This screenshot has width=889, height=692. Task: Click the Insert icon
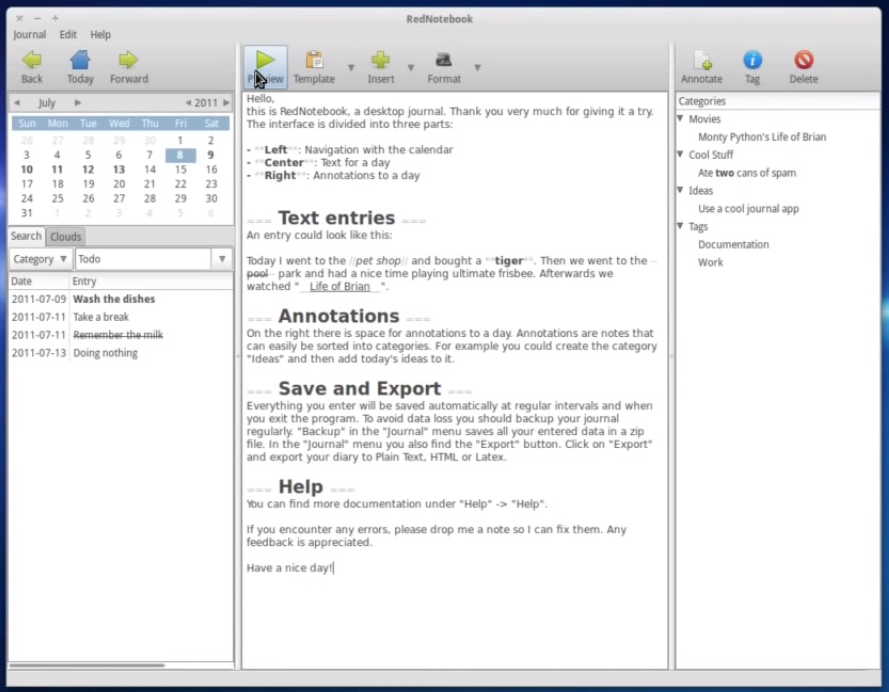(x=381, y=62)
